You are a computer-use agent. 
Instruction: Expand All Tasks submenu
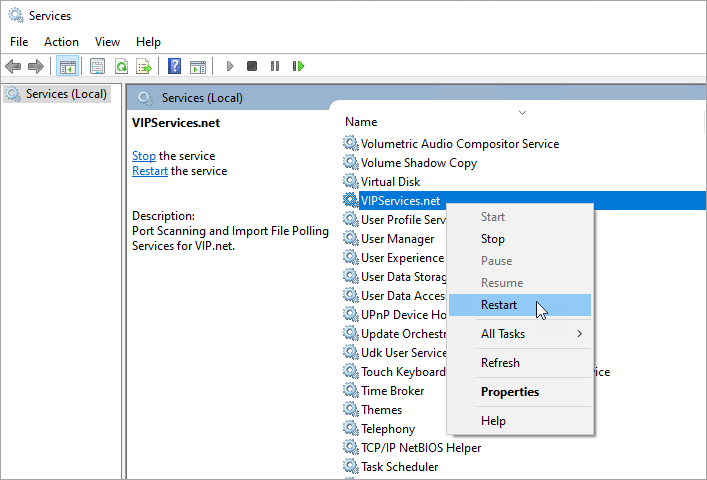(520, 334)
